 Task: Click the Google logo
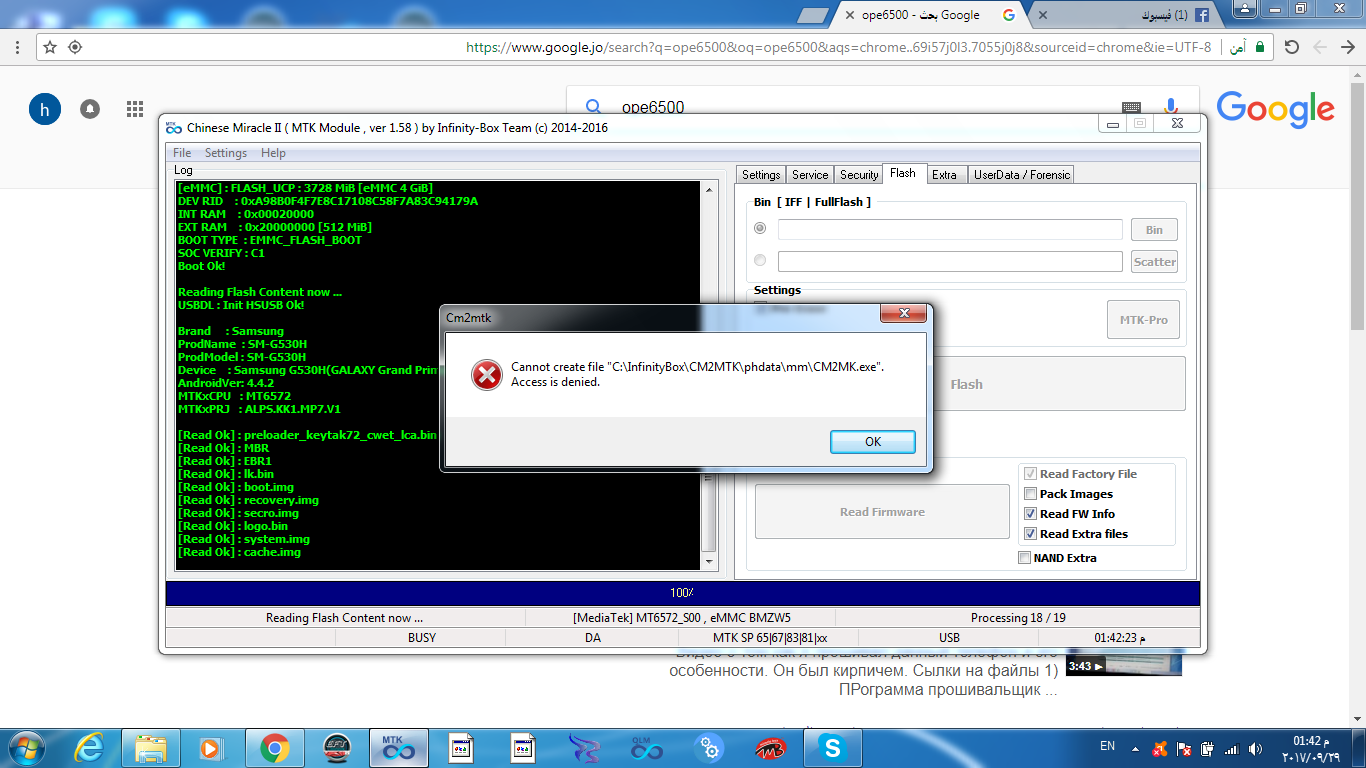point(1275,109)
